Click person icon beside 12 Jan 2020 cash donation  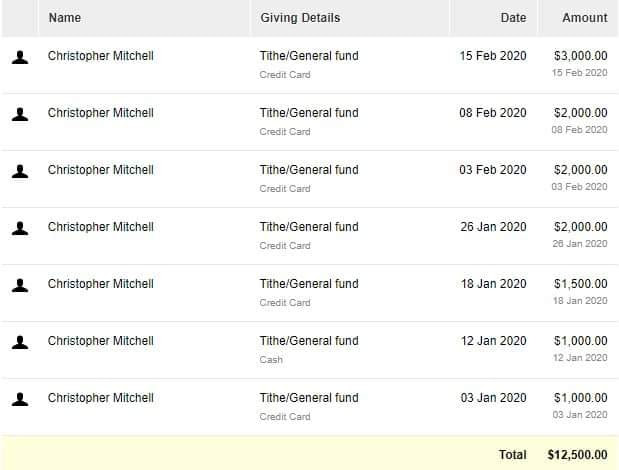pyautogui.click(x=20, y=342)
